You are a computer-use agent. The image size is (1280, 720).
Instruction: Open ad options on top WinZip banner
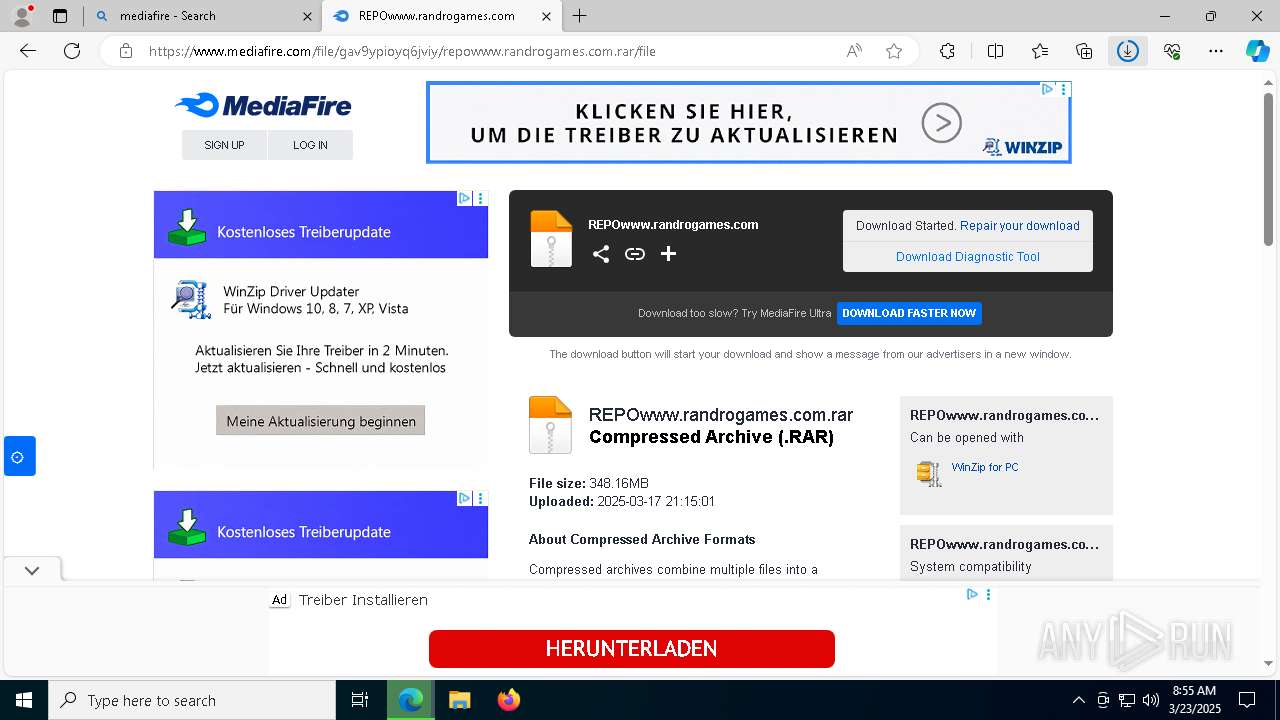coord(1064,89)
